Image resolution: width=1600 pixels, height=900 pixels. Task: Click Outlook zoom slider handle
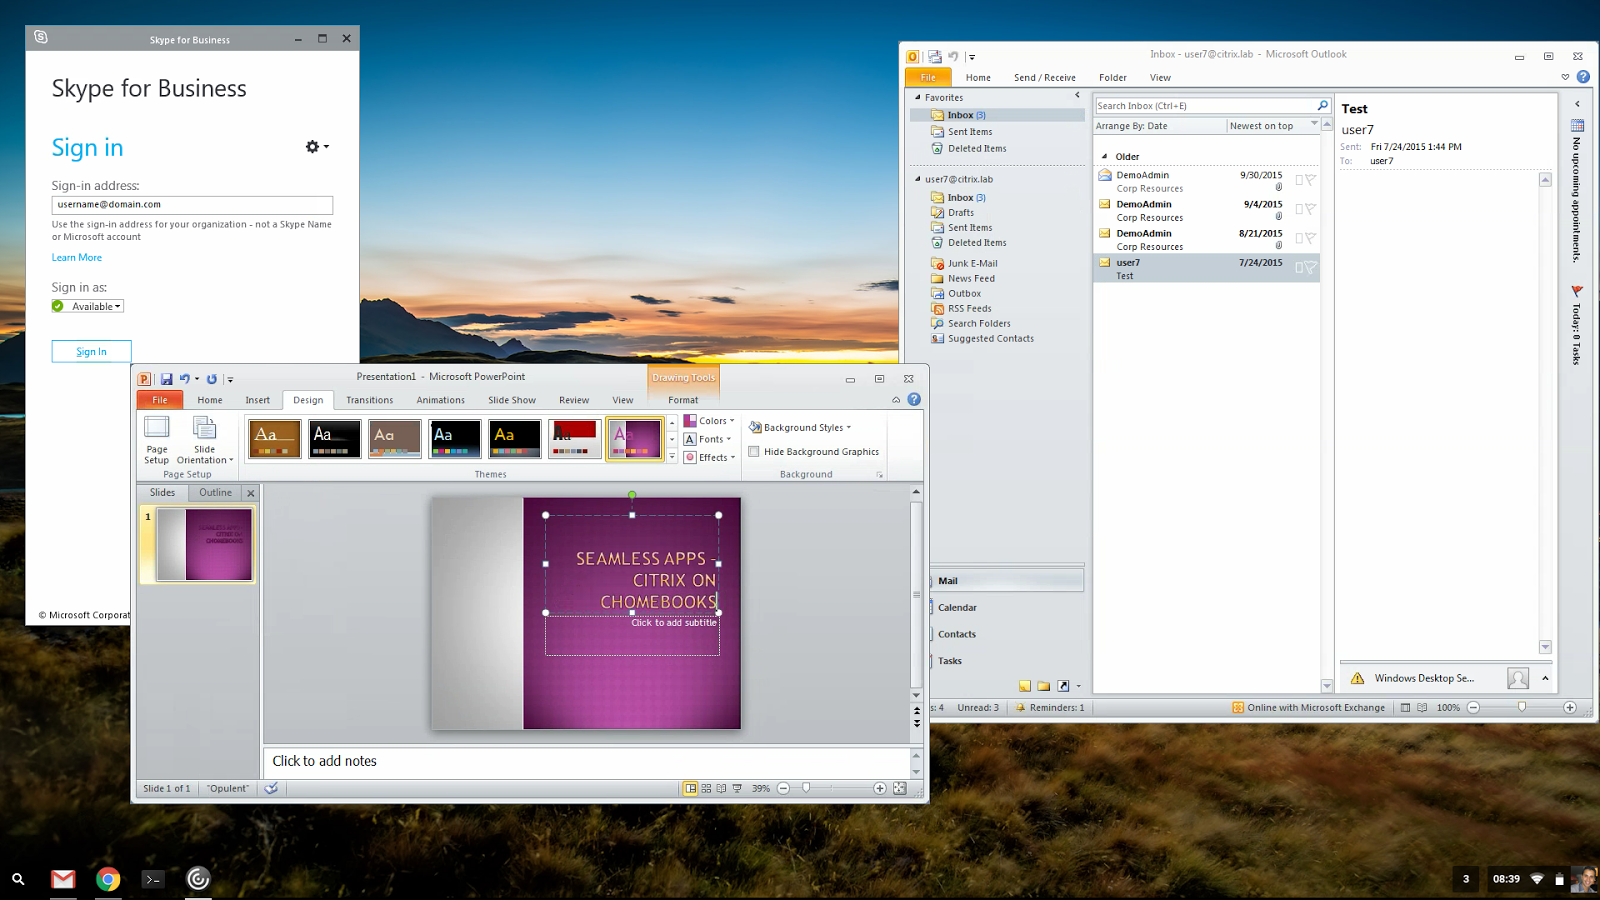click(1522, 707)
